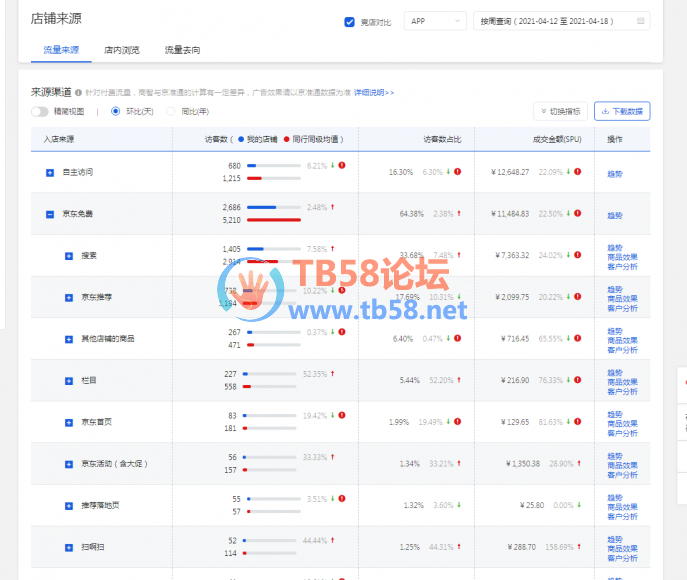Click the 按周查询 date range field
The image size is (687, 580).
click(x=562, y=21)
